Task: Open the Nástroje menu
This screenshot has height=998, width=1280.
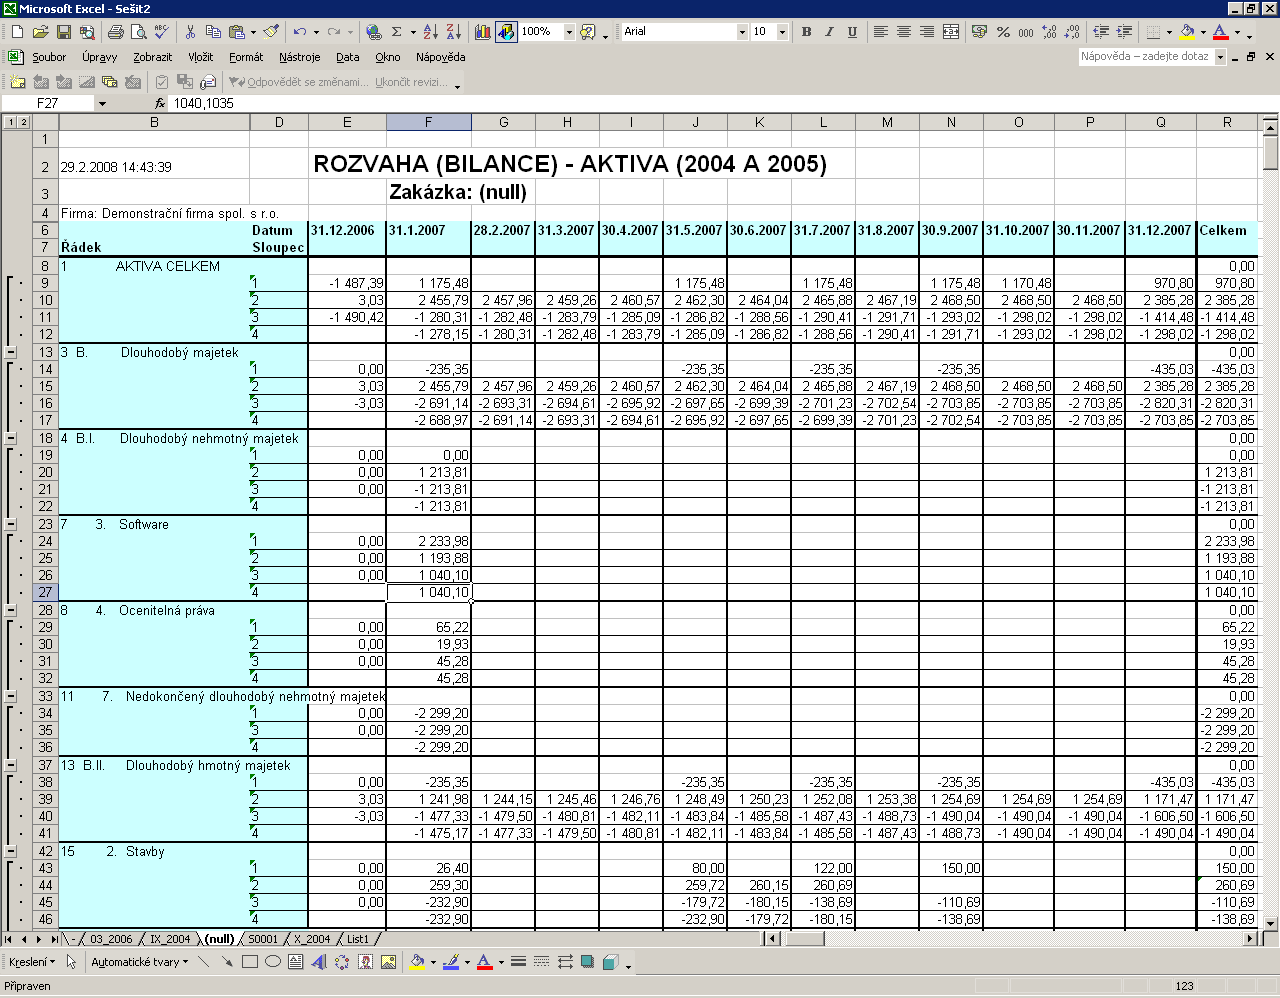Action: pyautogui.click(x=300, y=57)
